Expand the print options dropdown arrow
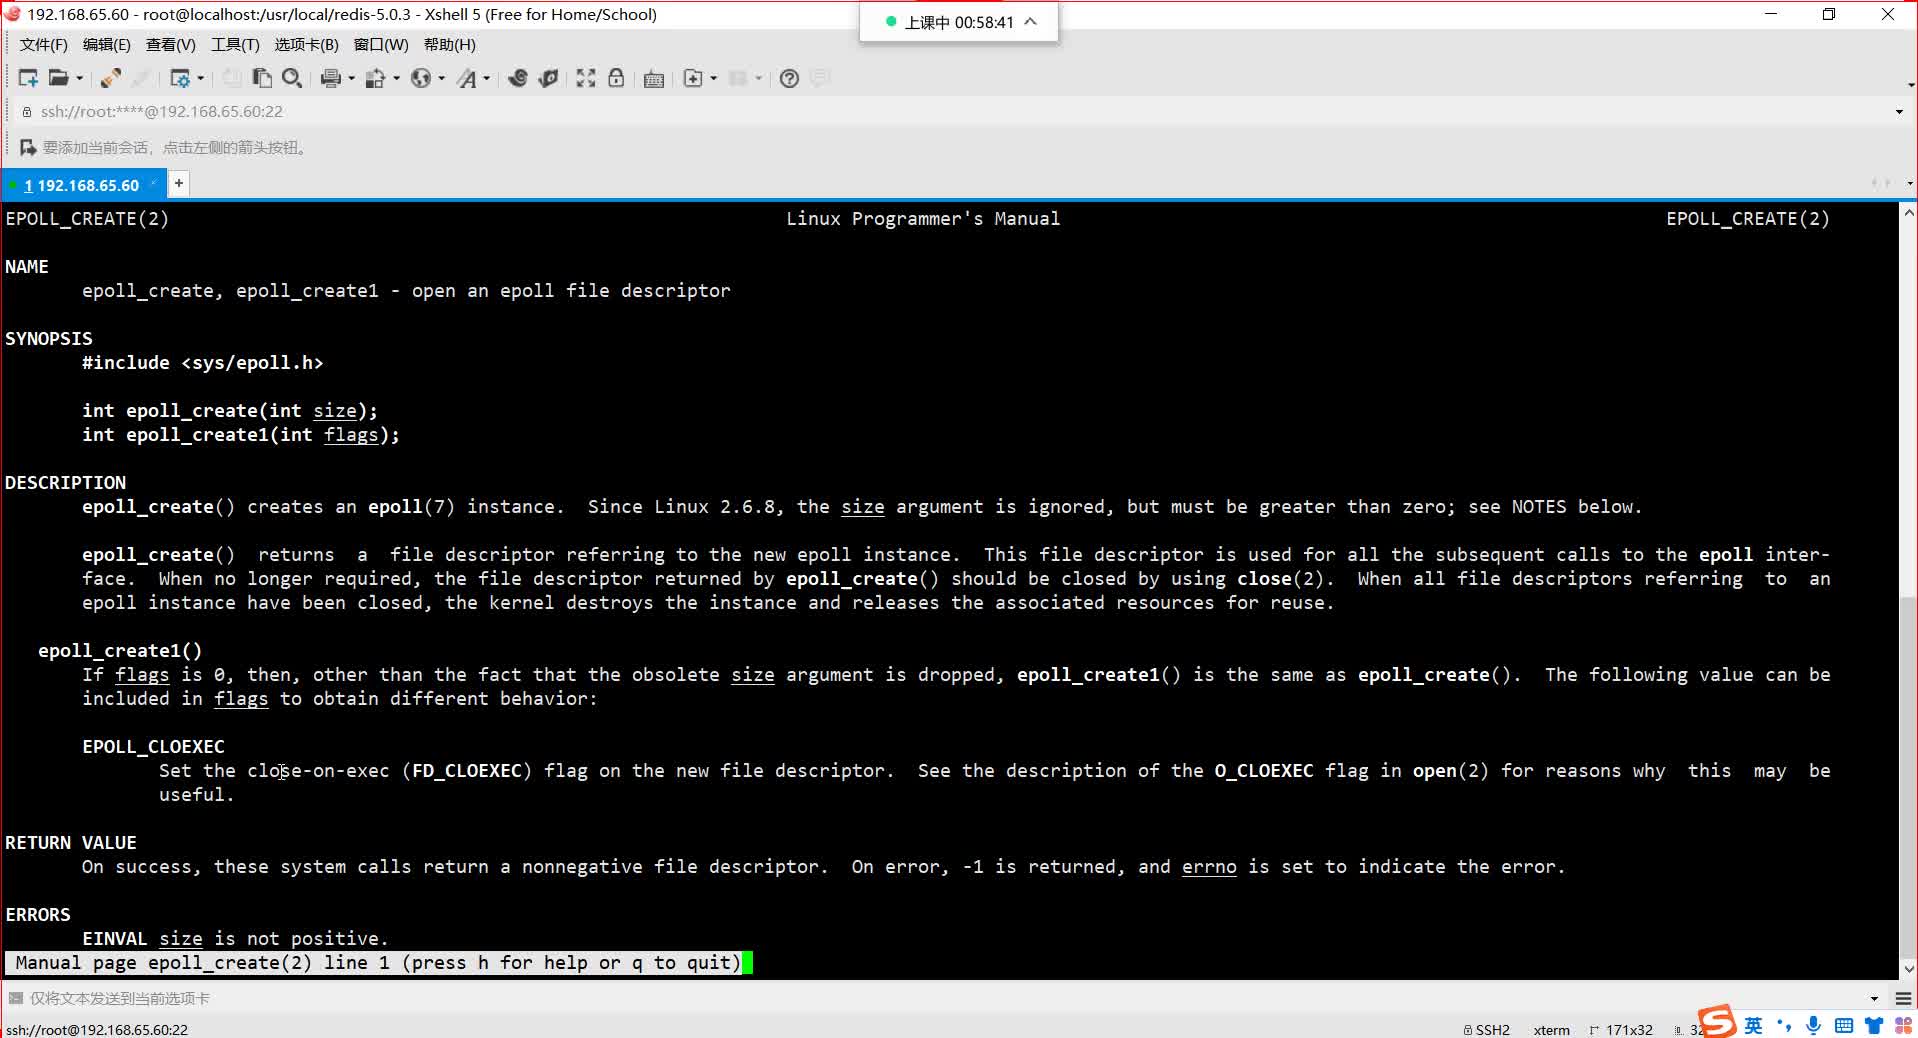Viewport: 1918px width, 1038px height. pyautogui.click(x=352, y=78)
